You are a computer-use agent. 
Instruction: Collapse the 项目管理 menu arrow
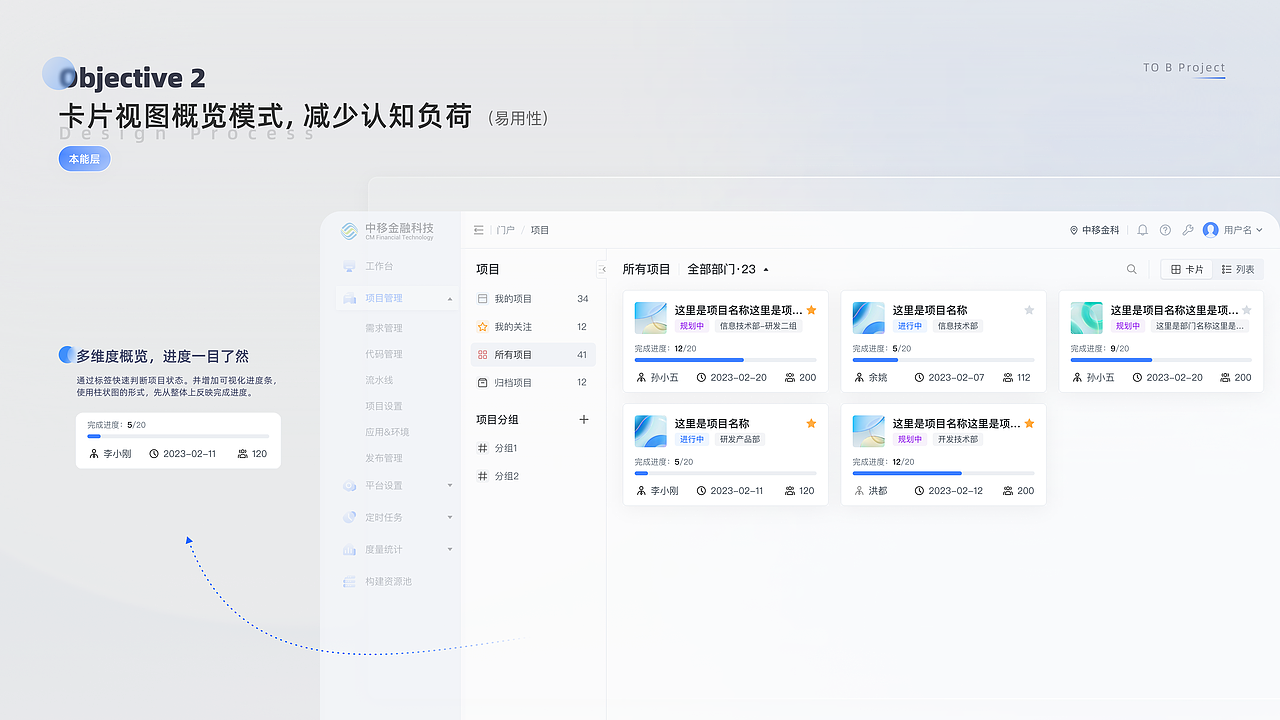point(449,298)
